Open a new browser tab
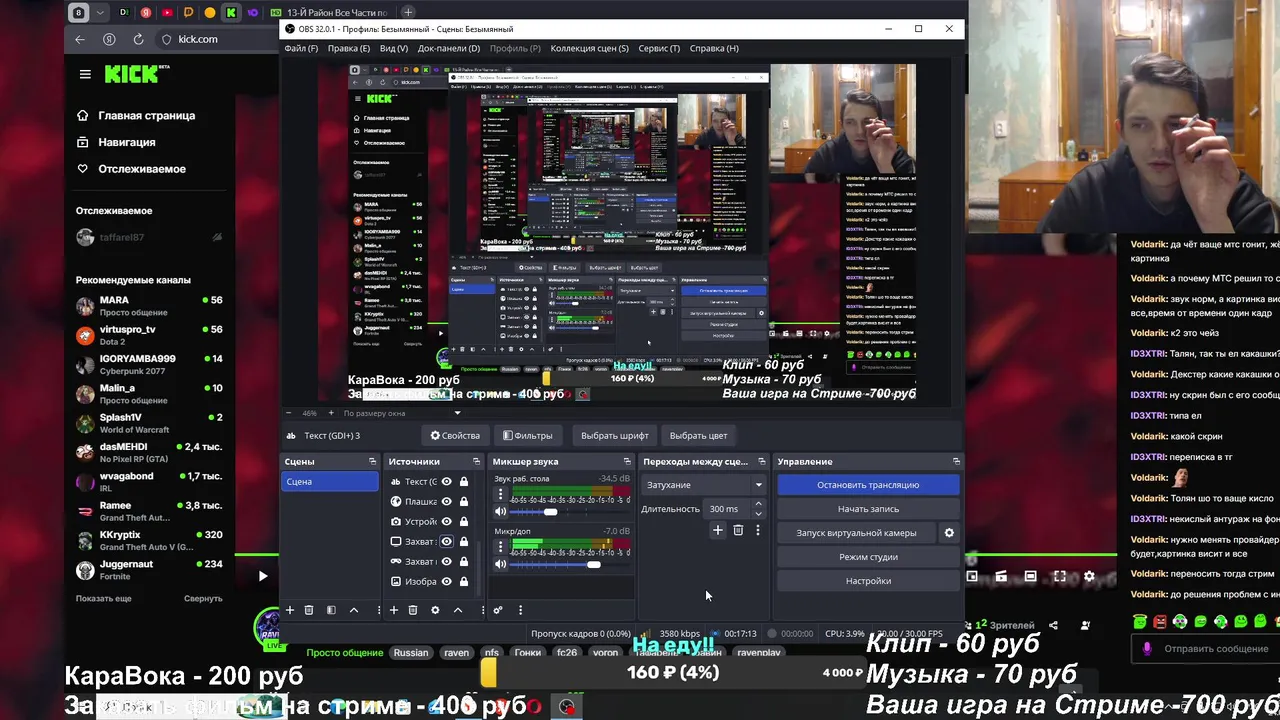Image resolution: width=1280 pixels, height=720 pixels. (x=408, y=12)
